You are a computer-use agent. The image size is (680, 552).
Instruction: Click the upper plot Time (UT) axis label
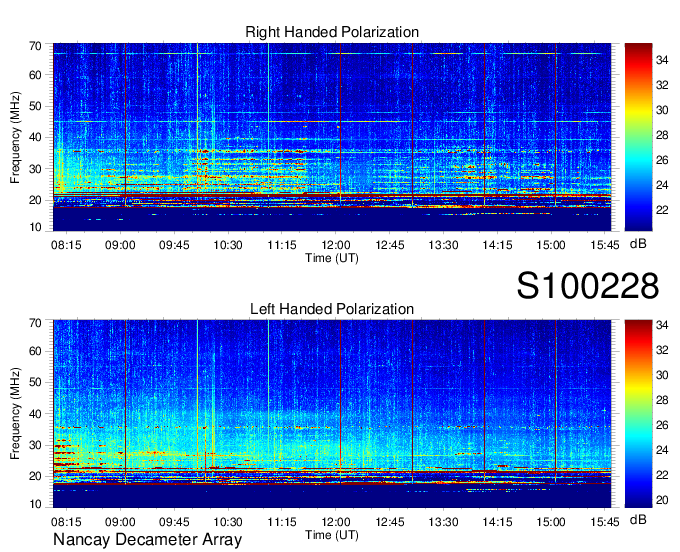332,258
